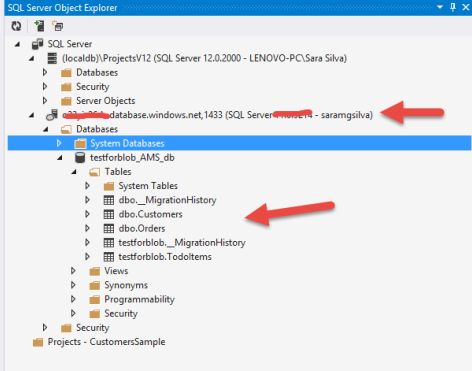Click the Add SQL Server toolbar icon
472x371 pixels.
coord(39,26)
